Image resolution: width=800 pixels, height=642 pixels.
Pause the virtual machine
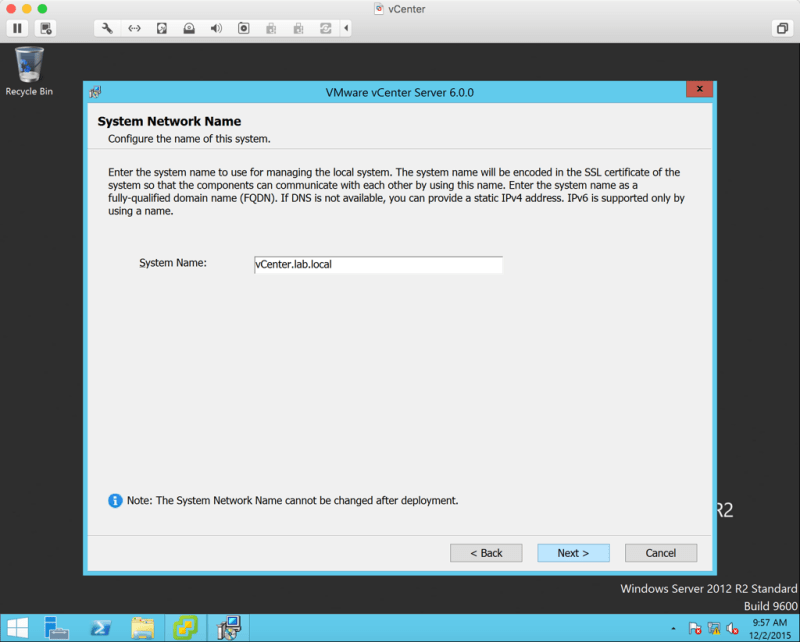(x=18, y=28)
